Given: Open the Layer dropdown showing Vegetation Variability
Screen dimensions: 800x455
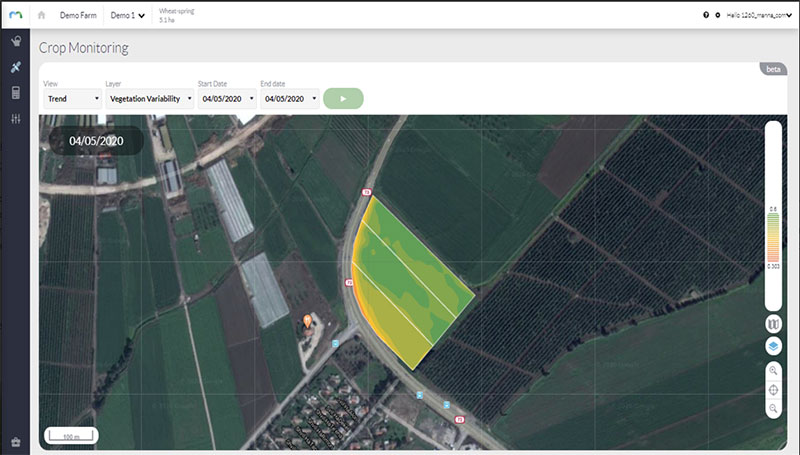Looking at the screenshot, I should (148, 99).
